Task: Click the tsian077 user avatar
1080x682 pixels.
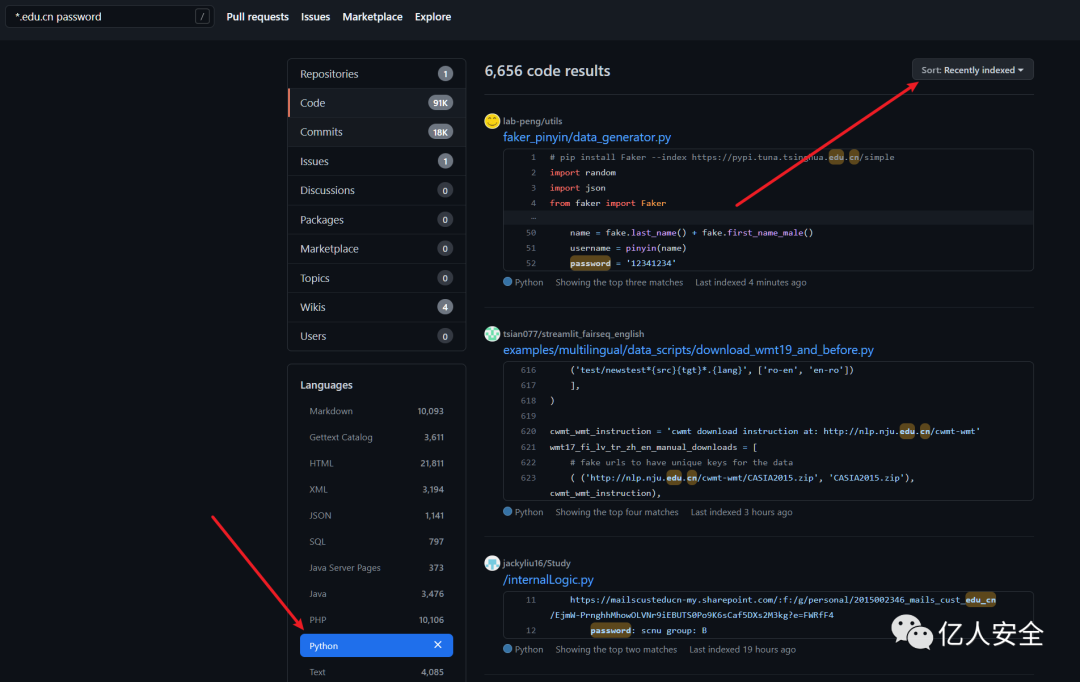Action: (492, 334)
